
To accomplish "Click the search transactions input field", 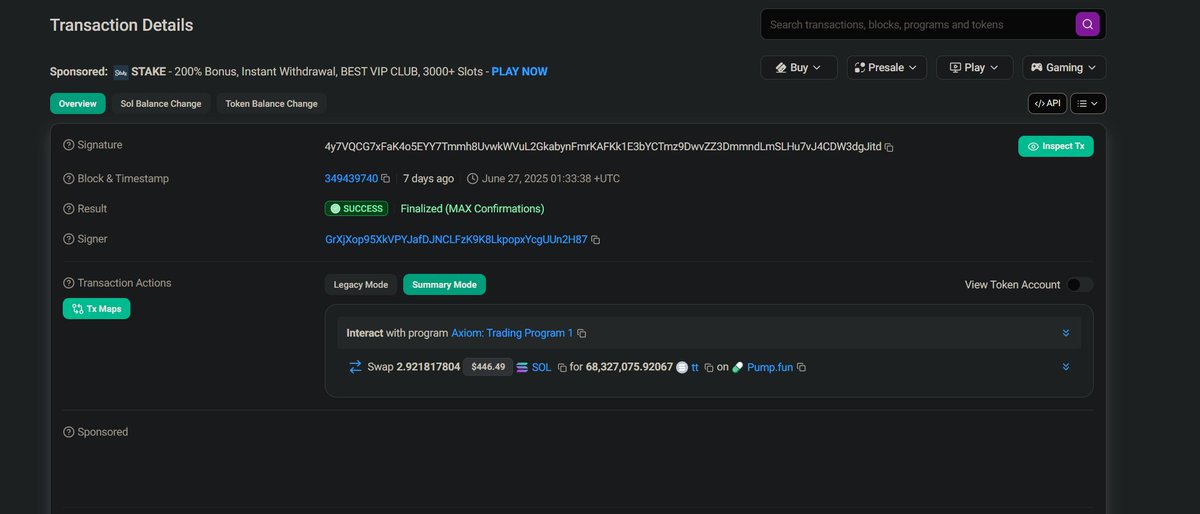I will (x=918, y=24).
